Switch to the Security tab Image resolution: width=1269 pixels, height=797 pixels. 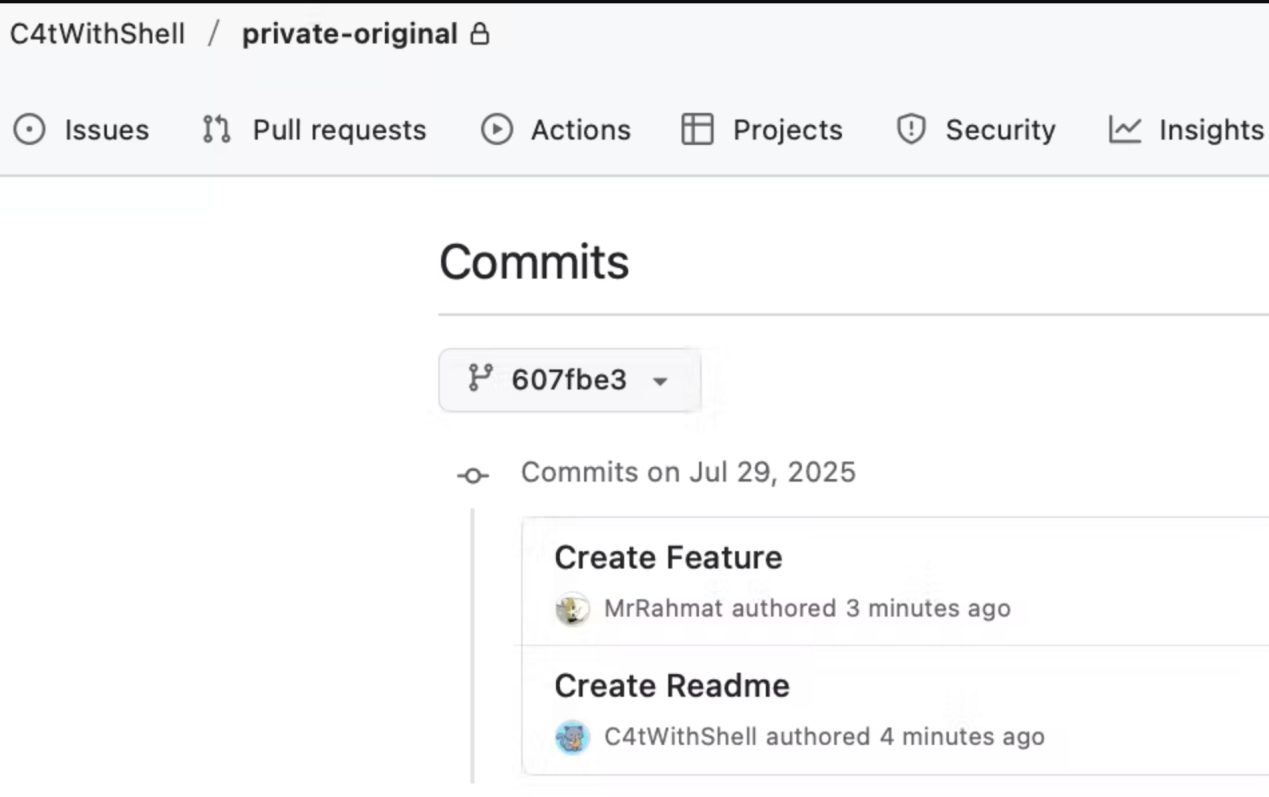(1000, 129)
